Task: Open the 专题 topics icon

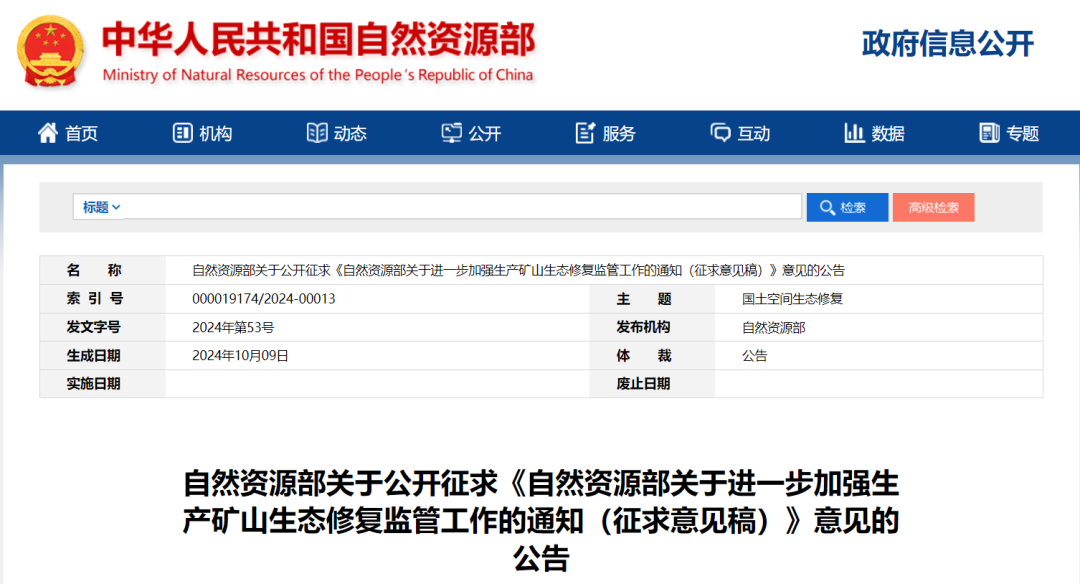Action: 990,132
